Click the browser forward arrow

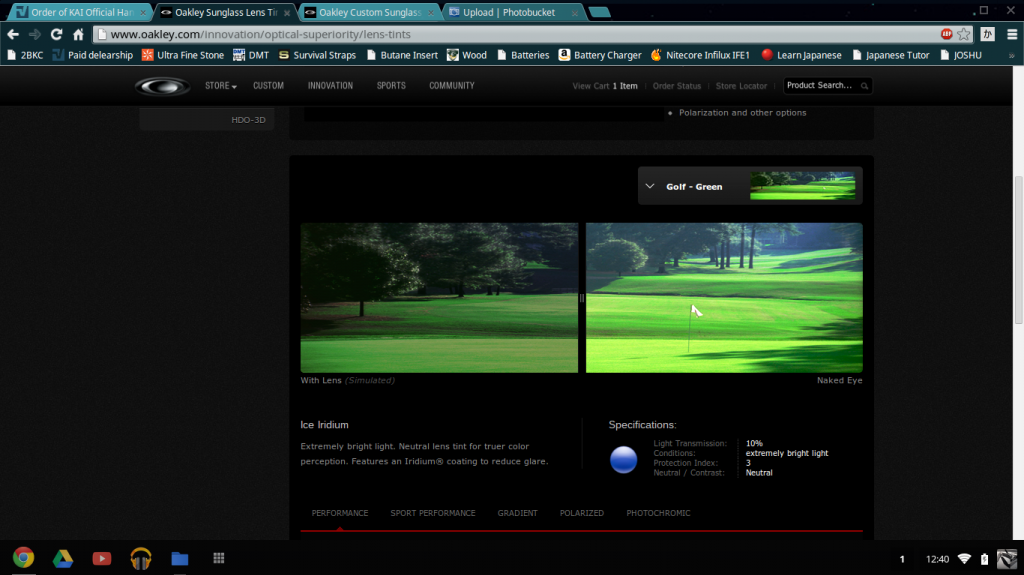tap(35, 34)
